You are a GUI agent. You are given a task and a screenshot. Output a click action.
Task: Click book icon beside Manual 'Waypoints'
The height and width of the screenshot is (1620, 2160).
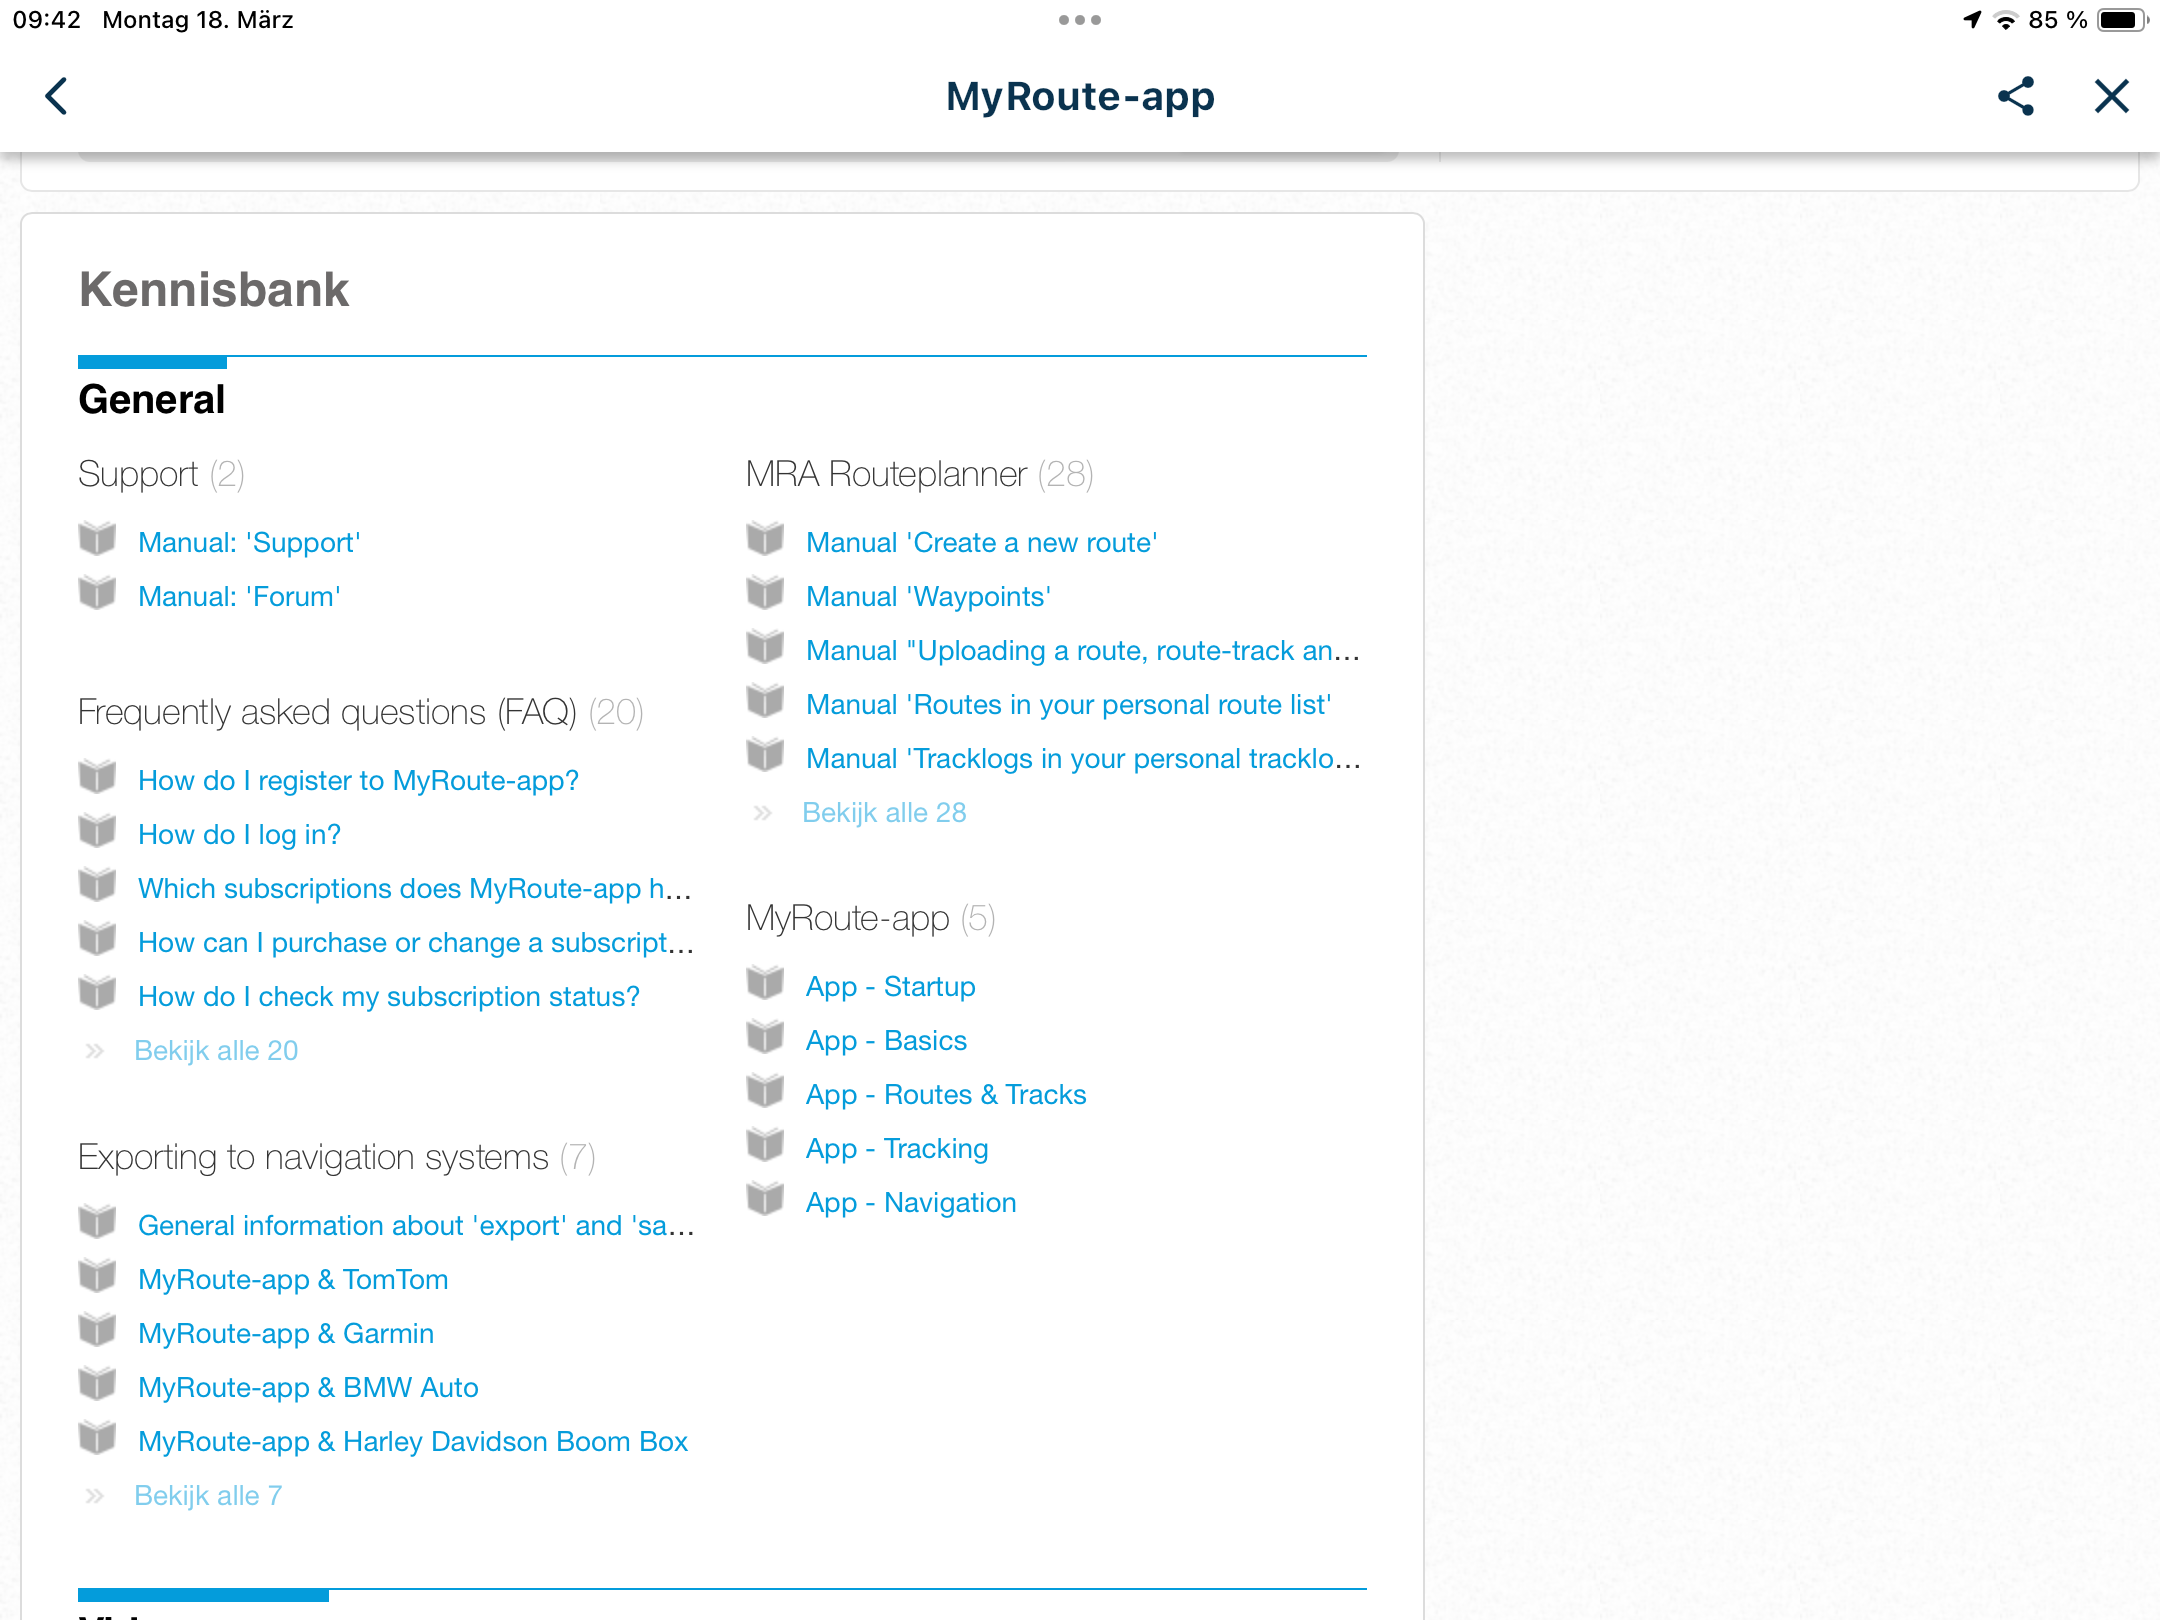(765, 593)
